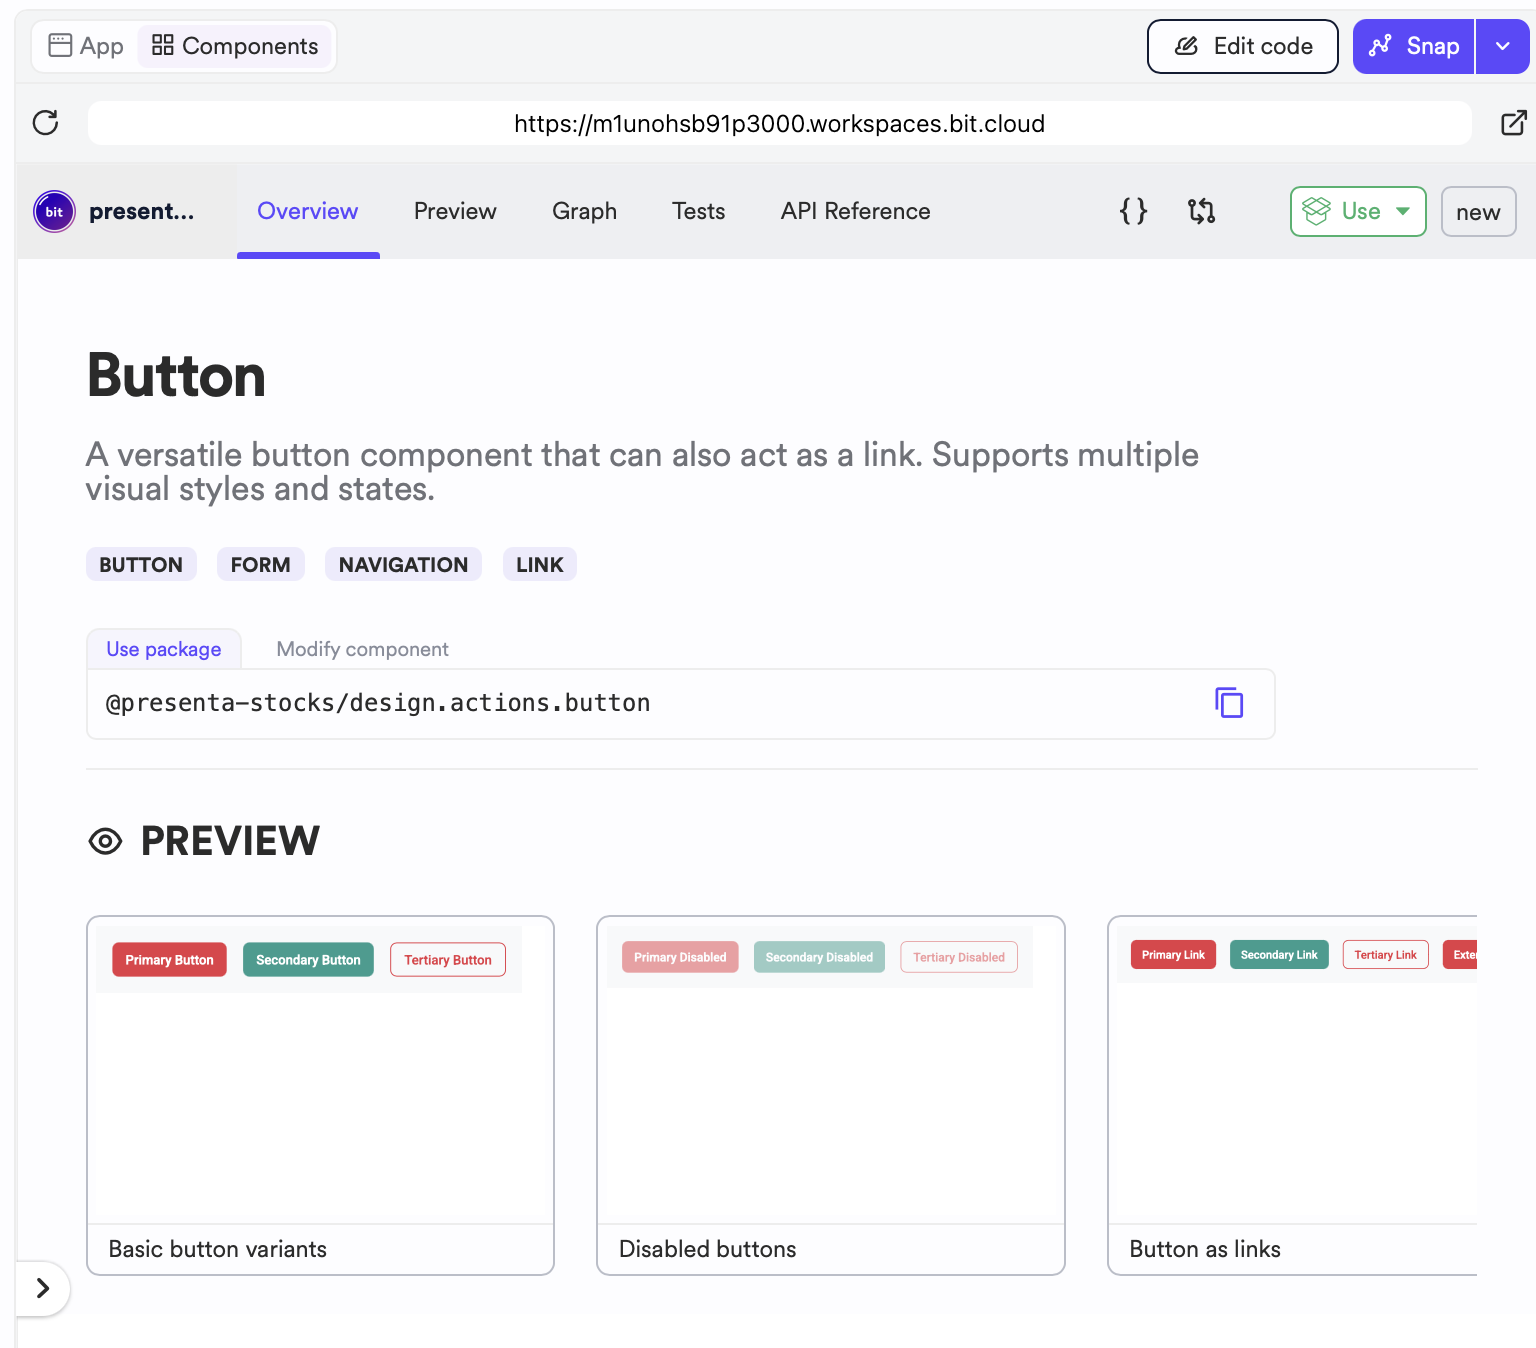Switch to the App view
This screenshot has width=1536, height=1348.
click(87, 46)
